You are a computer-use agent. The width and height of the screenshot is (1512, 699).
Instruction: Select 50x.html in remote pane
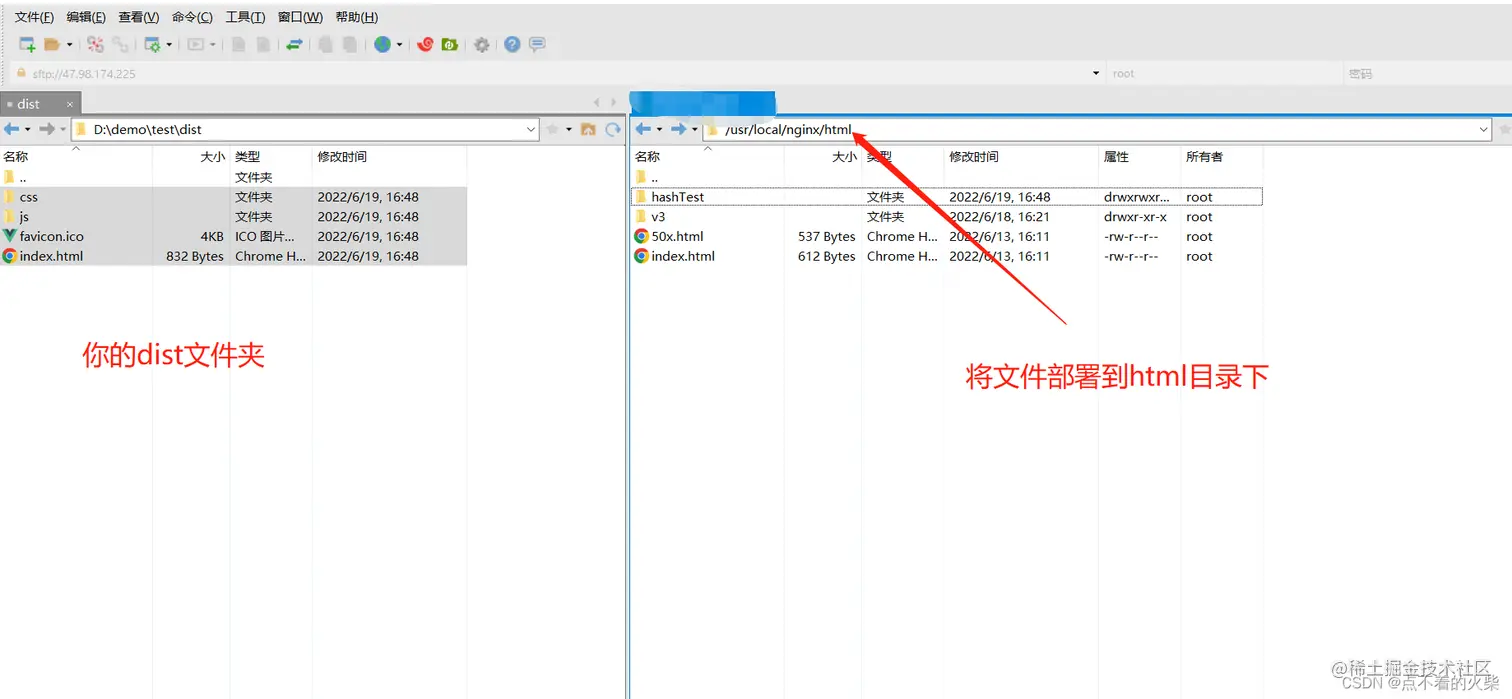[946, 237]
